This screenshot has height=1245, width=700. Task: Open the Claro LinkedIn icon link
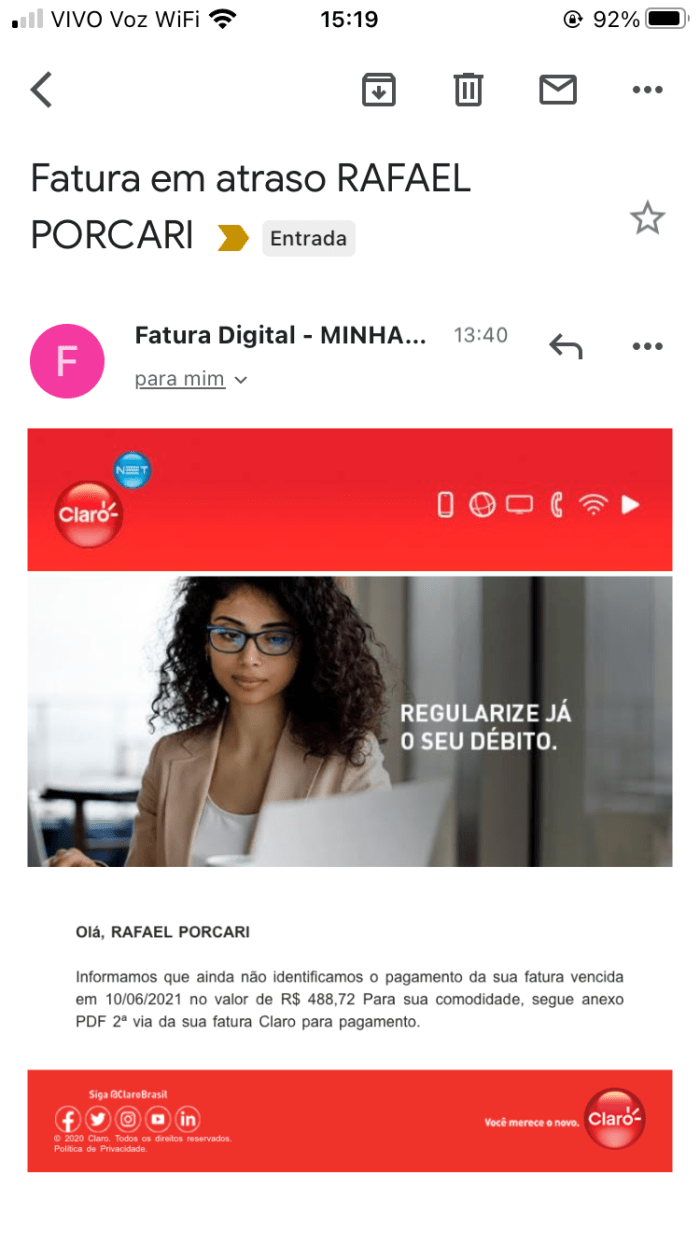point(187,1119)
